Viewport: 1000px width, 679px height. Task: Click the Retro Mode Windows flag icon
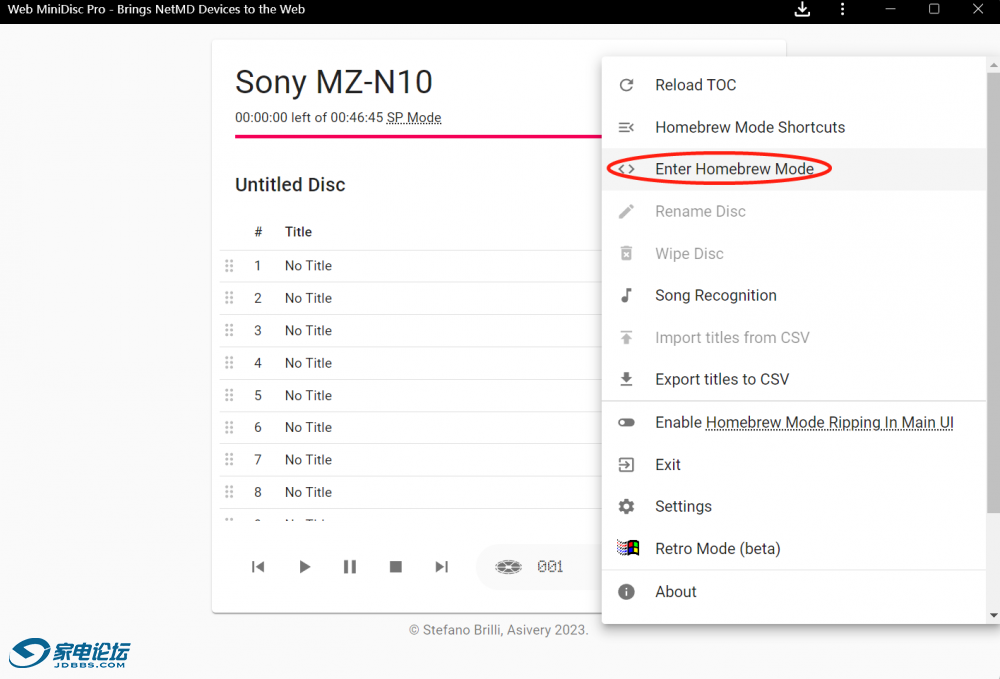[628, 548]
